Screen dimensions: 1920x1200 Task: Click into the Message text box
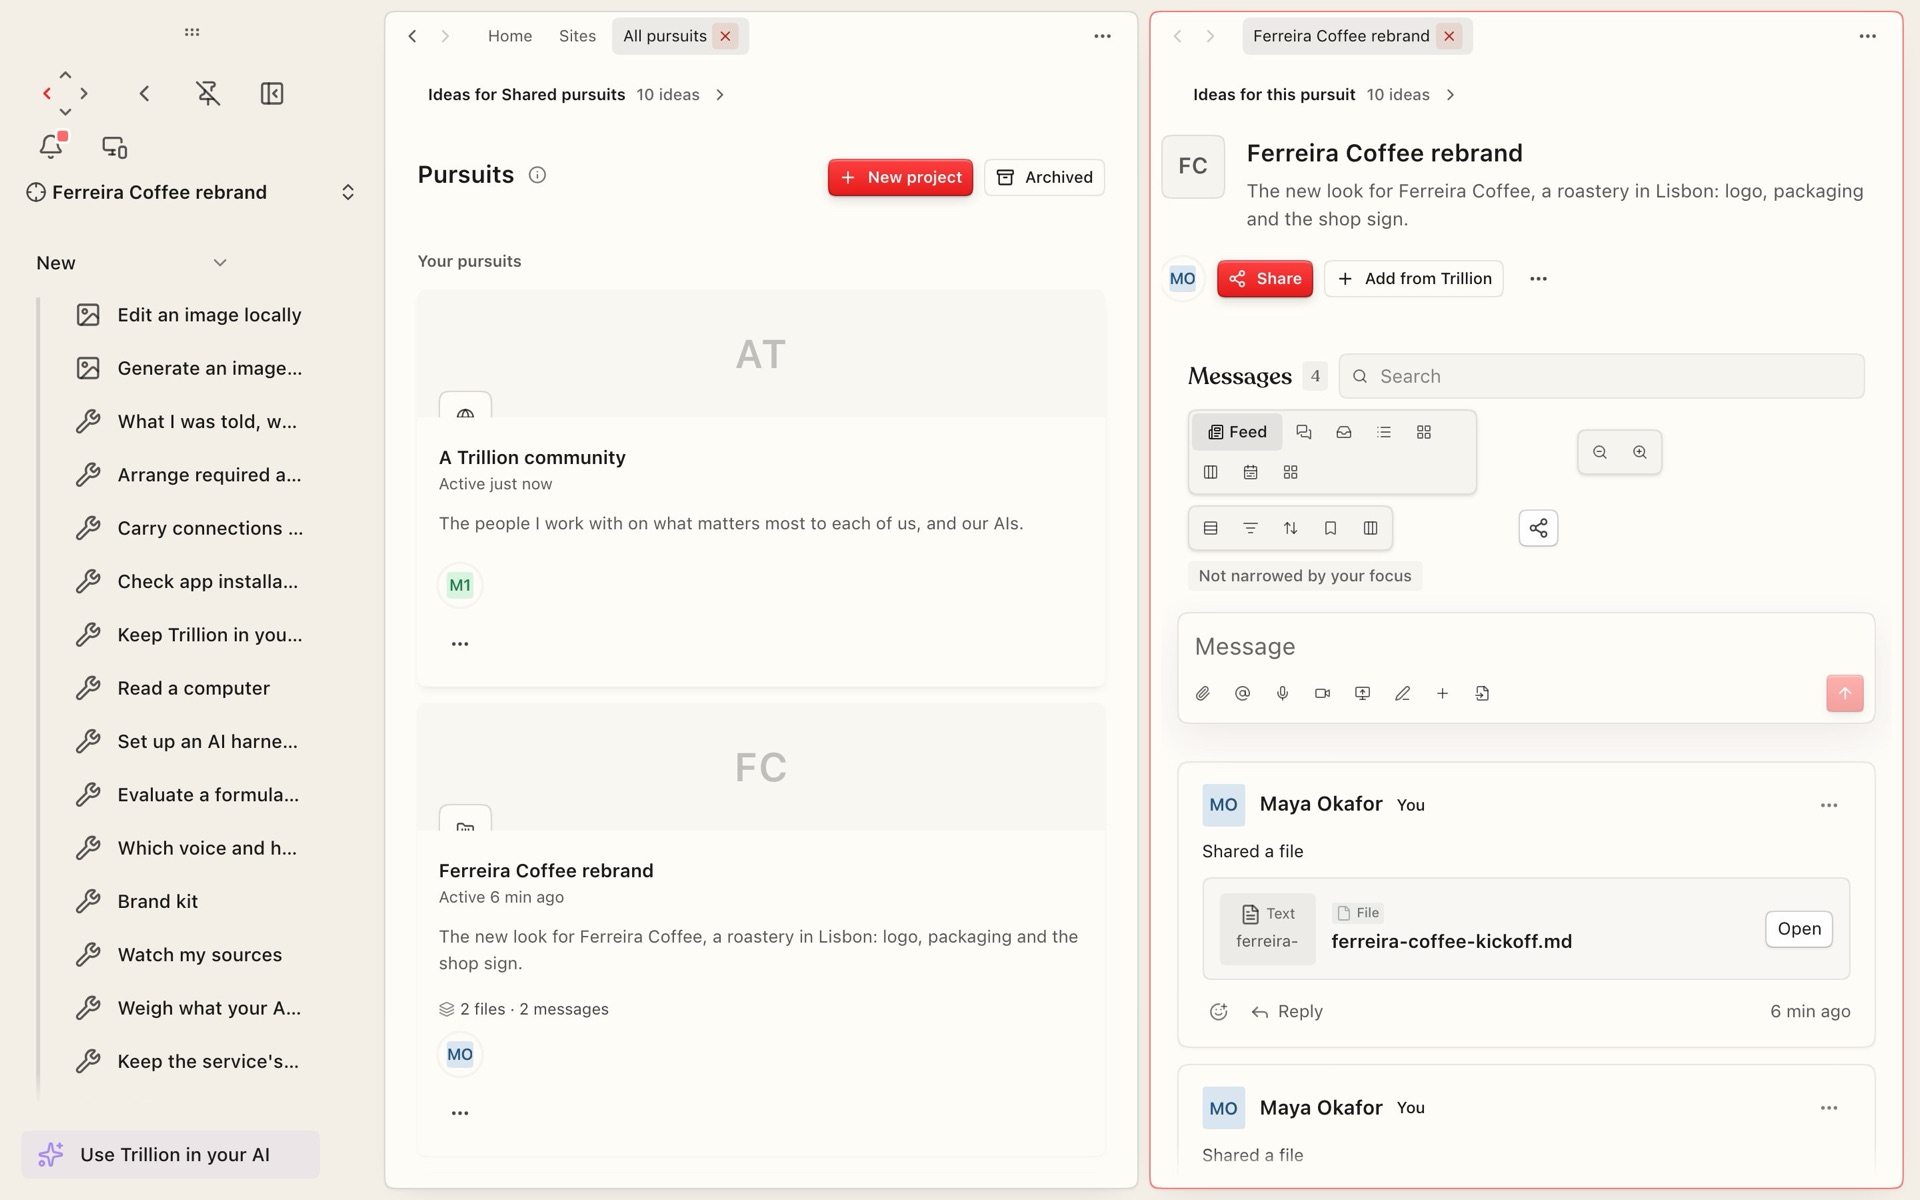click(1525, 647)
